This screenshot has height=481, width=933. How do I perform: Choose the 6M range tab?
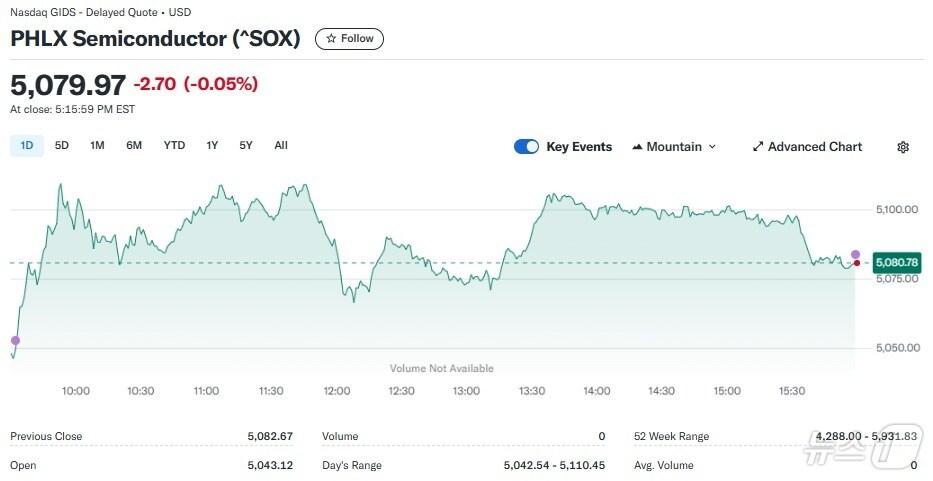point(134,146)
